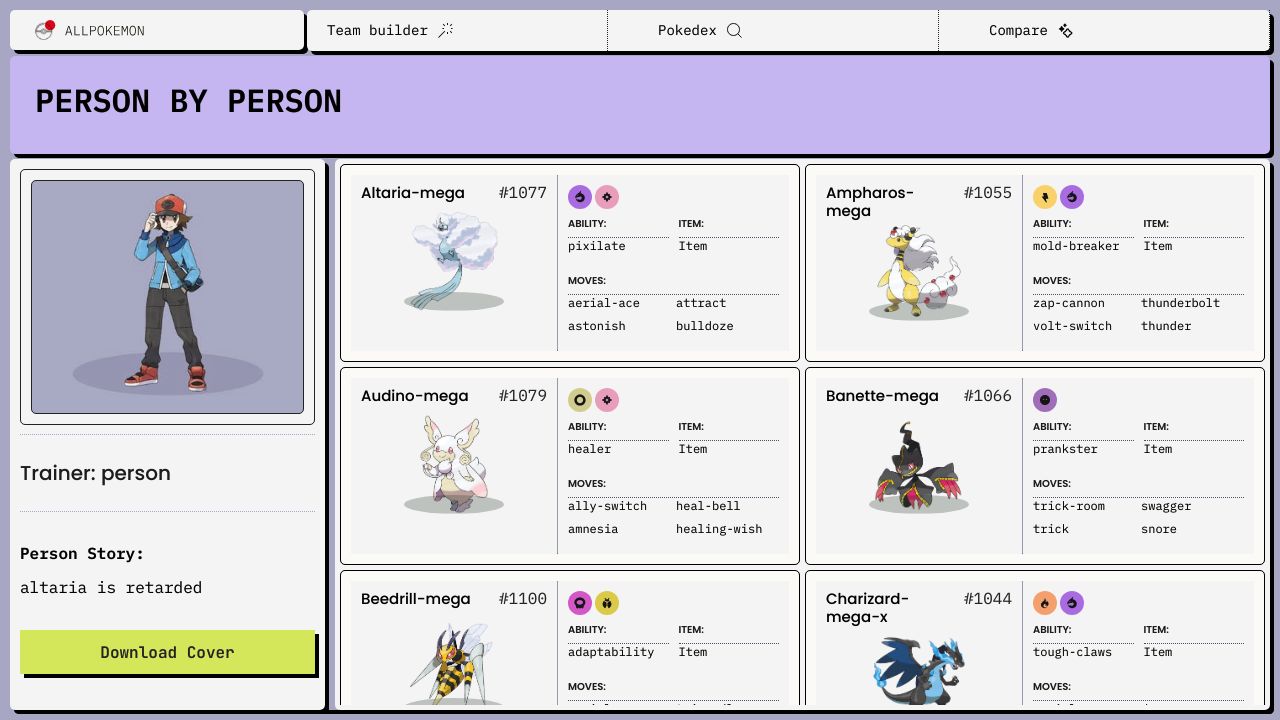Click the pixilate ability on Altaria-mega
The image size is (1280, 720).
pos(597,246)
